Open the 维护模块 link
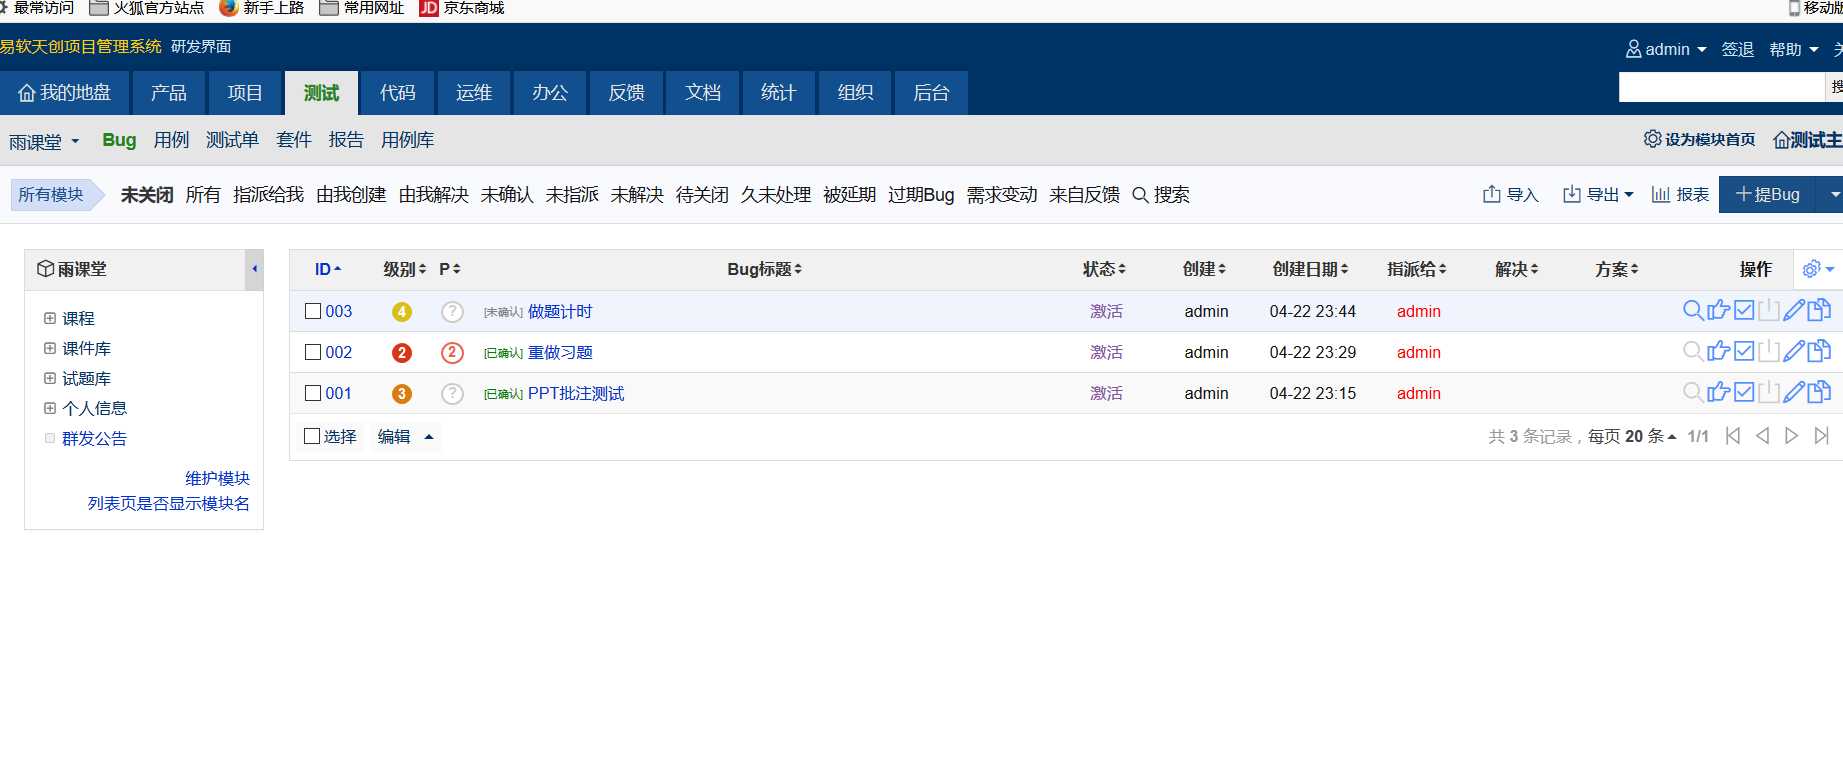 point(217,478)
